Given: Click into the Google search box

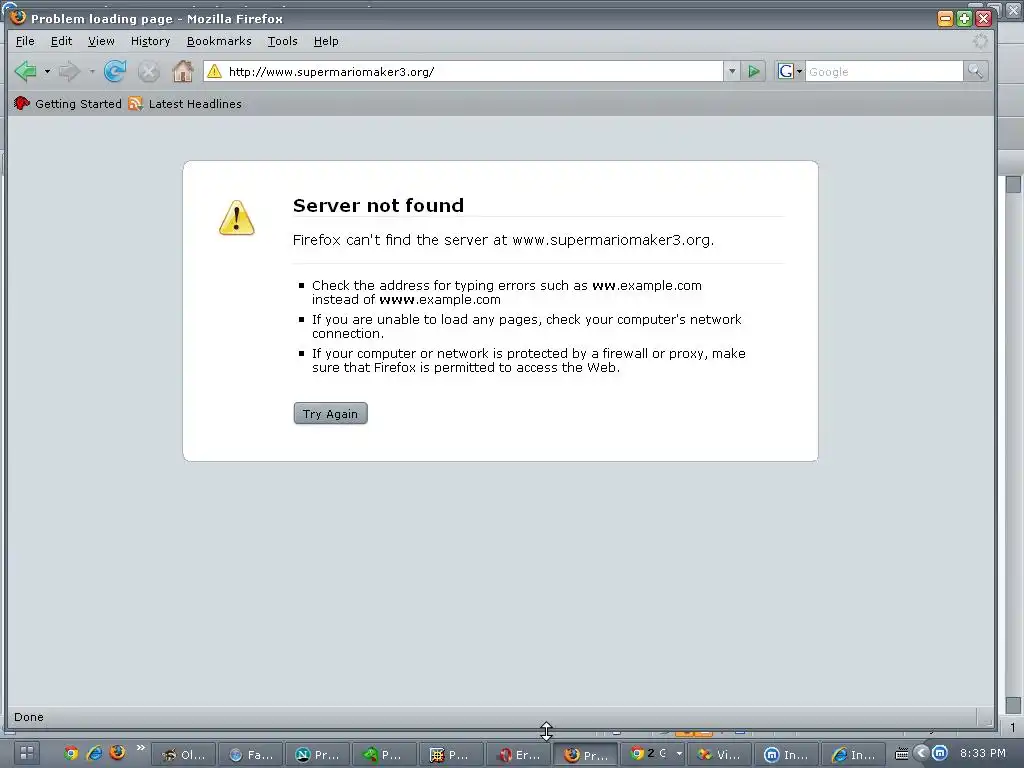Looking at the screenshot, I should point(884,71).
